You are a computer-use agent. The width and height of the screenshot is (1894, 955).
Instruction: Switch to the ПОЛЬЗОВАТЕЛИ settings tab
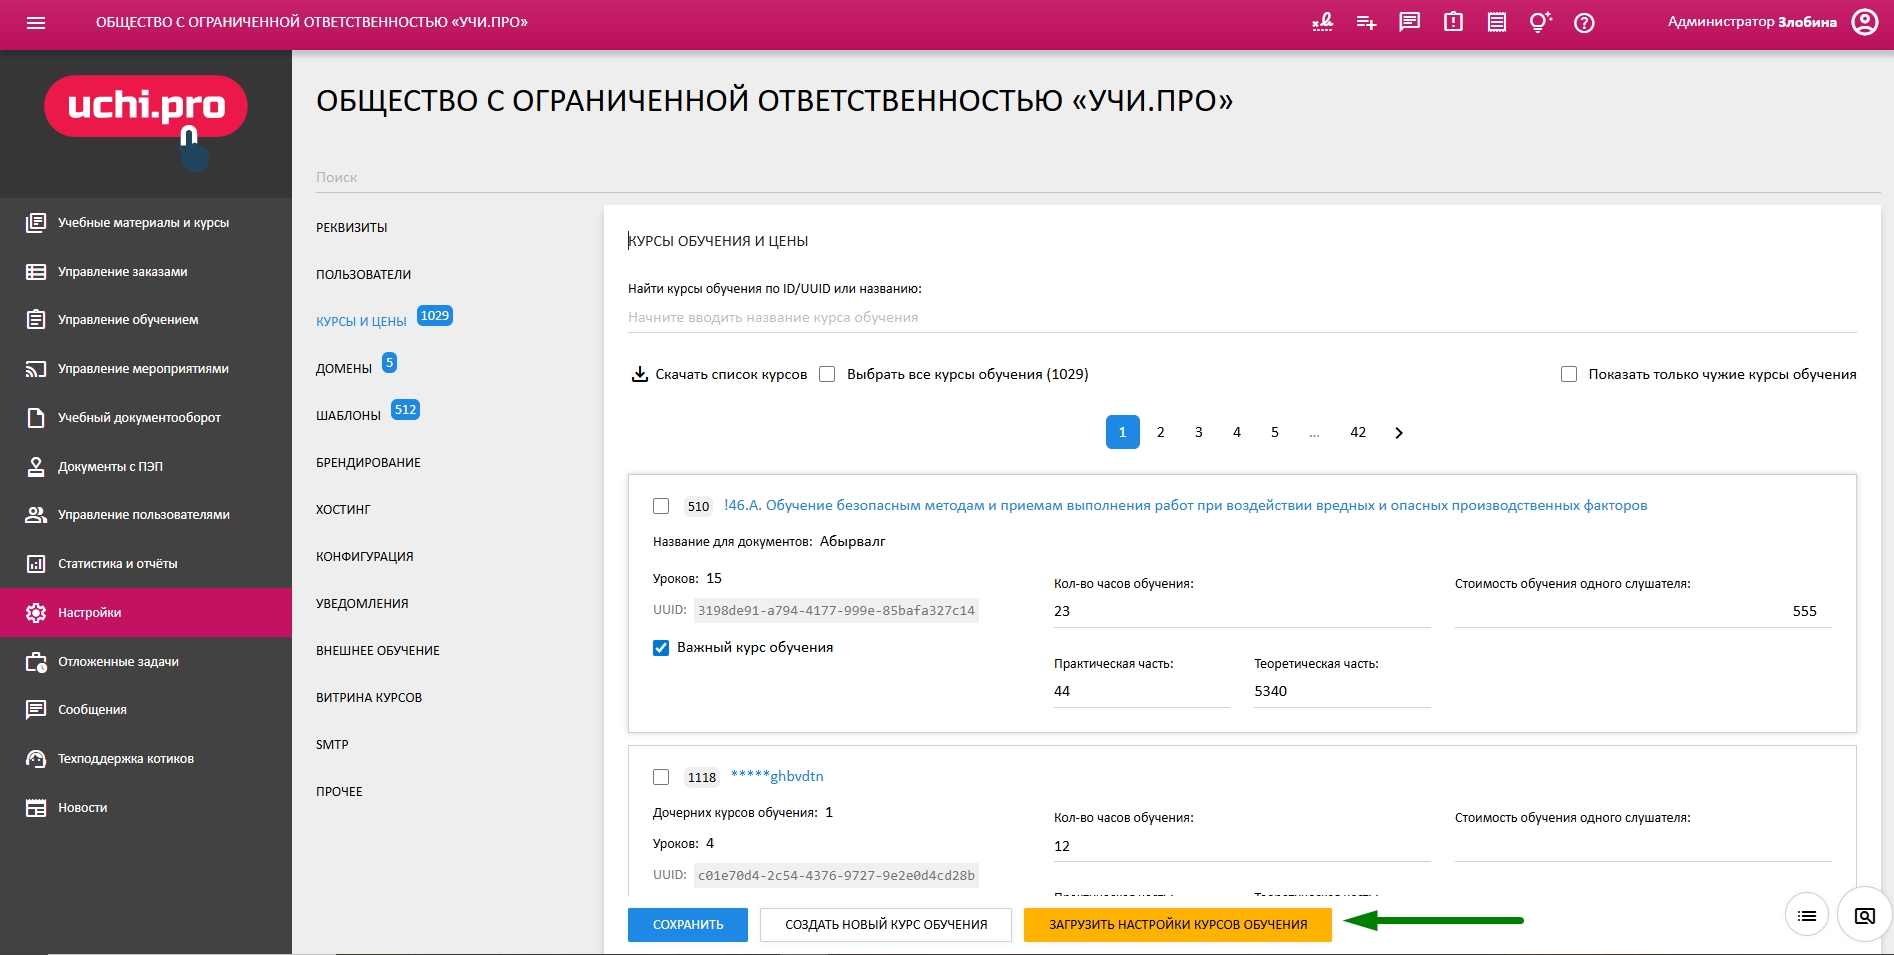coord(364,275)
